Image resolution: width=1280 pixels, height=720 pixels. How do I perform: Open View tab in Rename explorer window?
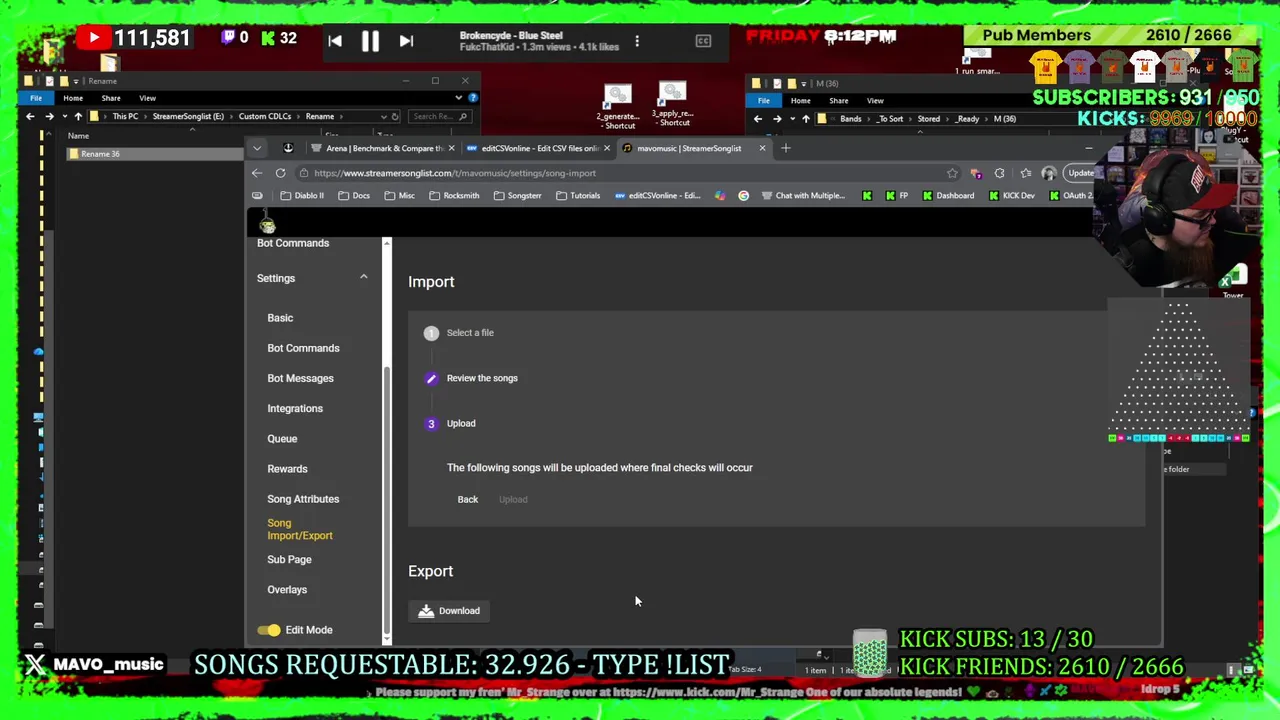[x=147, y=98]
